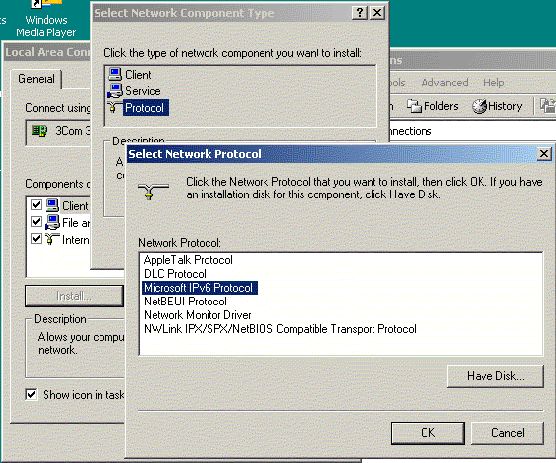The image size is (556, 463).
Task: Open the History toolbar button
Action: pos(497,106)
